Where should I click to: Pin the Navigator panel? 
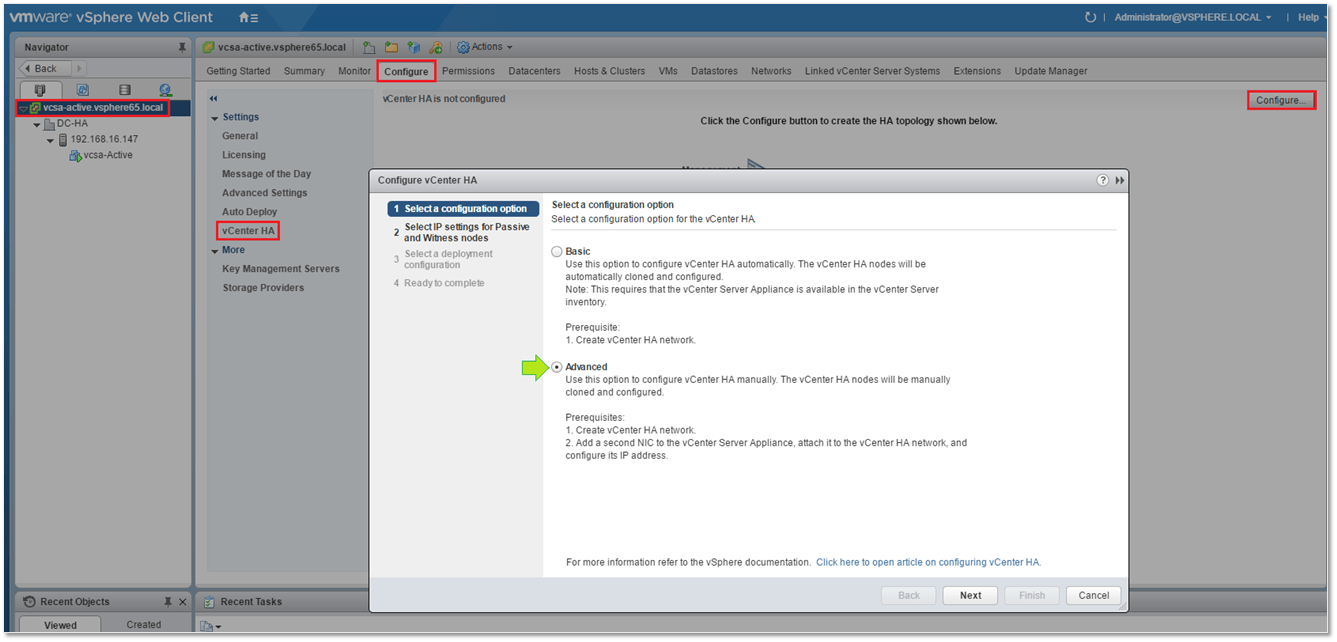click(181, 47)
